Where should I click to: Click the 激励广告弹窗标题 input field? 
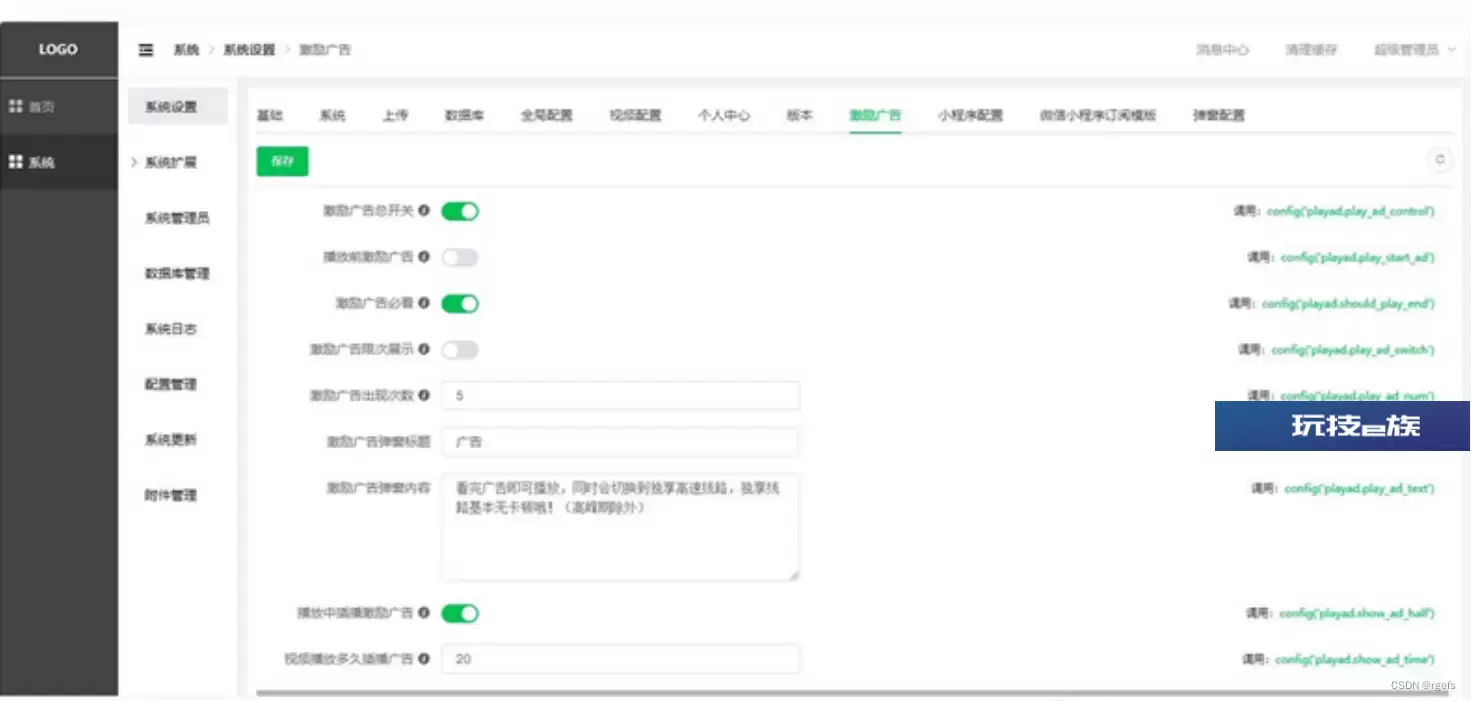[x=620, y=441]
